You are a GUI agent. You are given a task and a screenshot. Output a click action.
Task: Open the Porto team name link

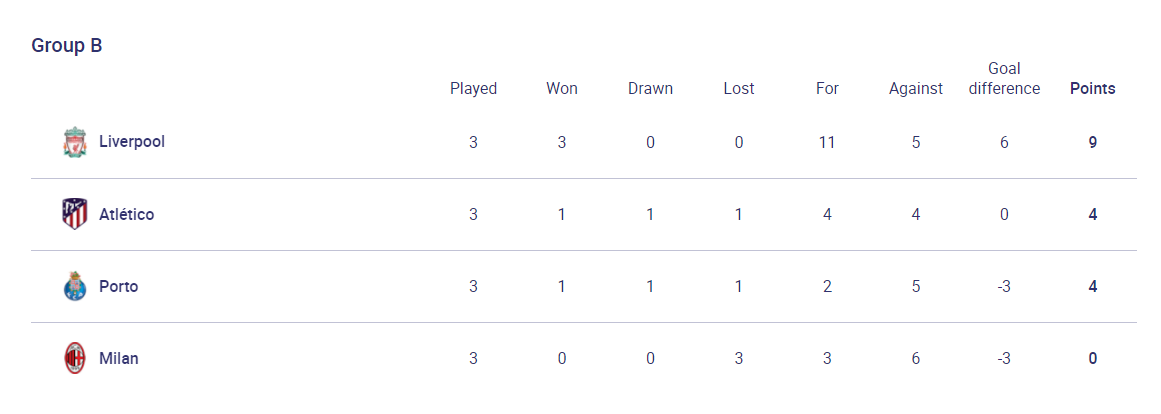tap(118, 286)
